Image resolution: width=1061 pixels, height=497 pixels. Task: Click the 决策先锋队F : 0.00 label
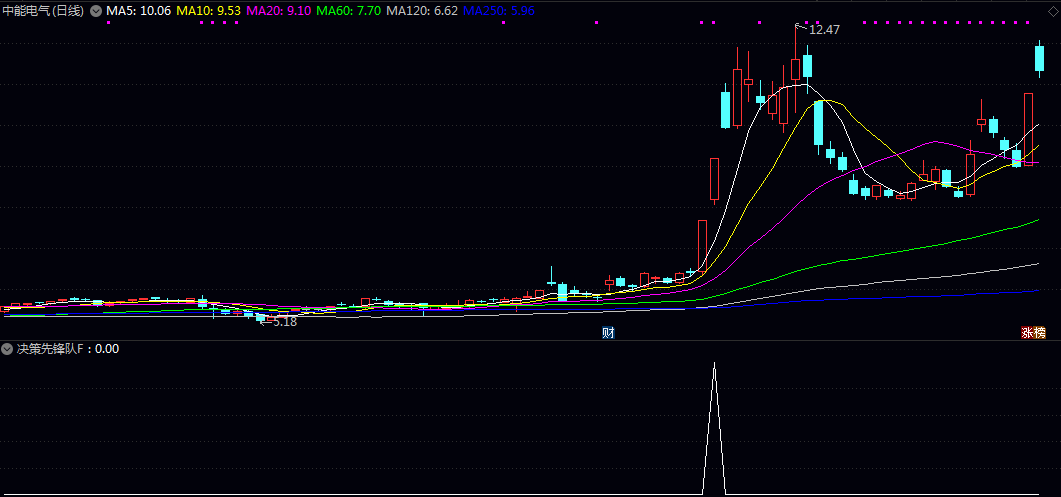[68, 349]
